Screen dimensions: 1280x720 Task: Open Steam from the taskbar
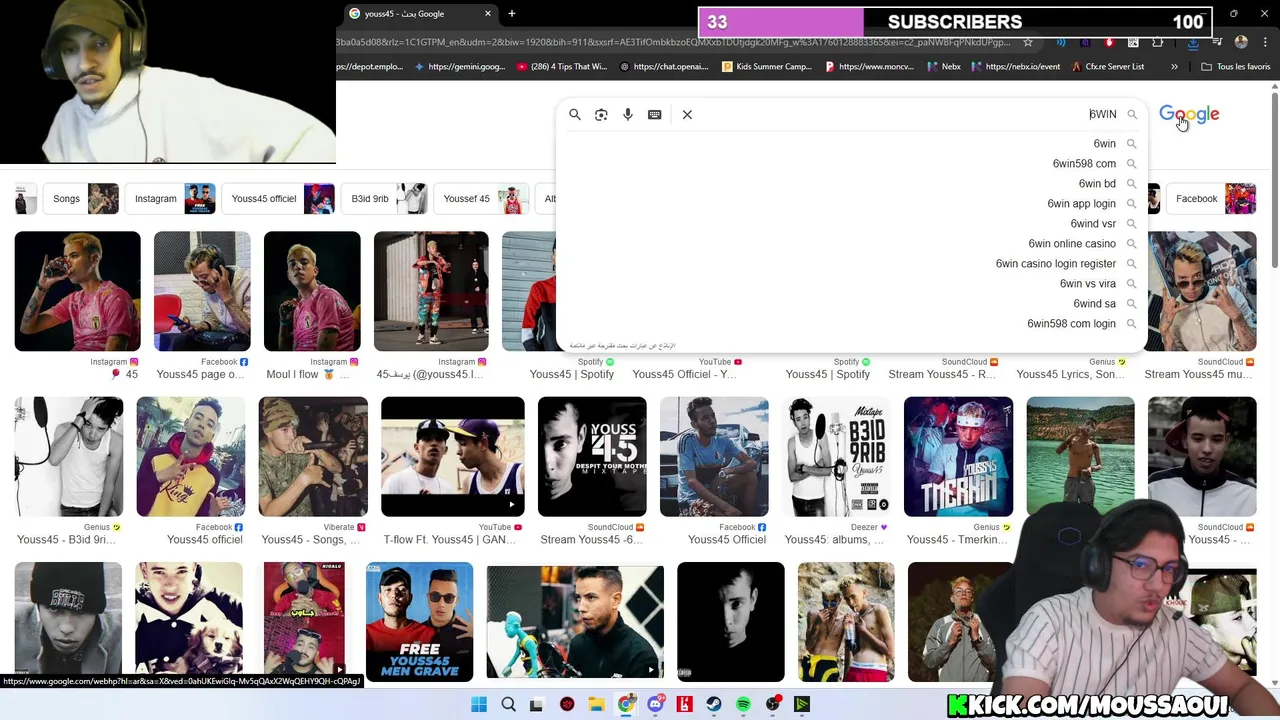pos(714,705)
